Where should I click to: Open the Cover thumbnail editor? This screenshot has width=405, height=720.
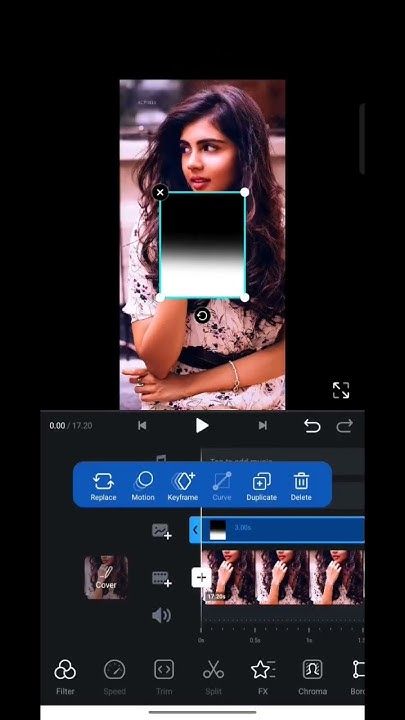(106, 577)
